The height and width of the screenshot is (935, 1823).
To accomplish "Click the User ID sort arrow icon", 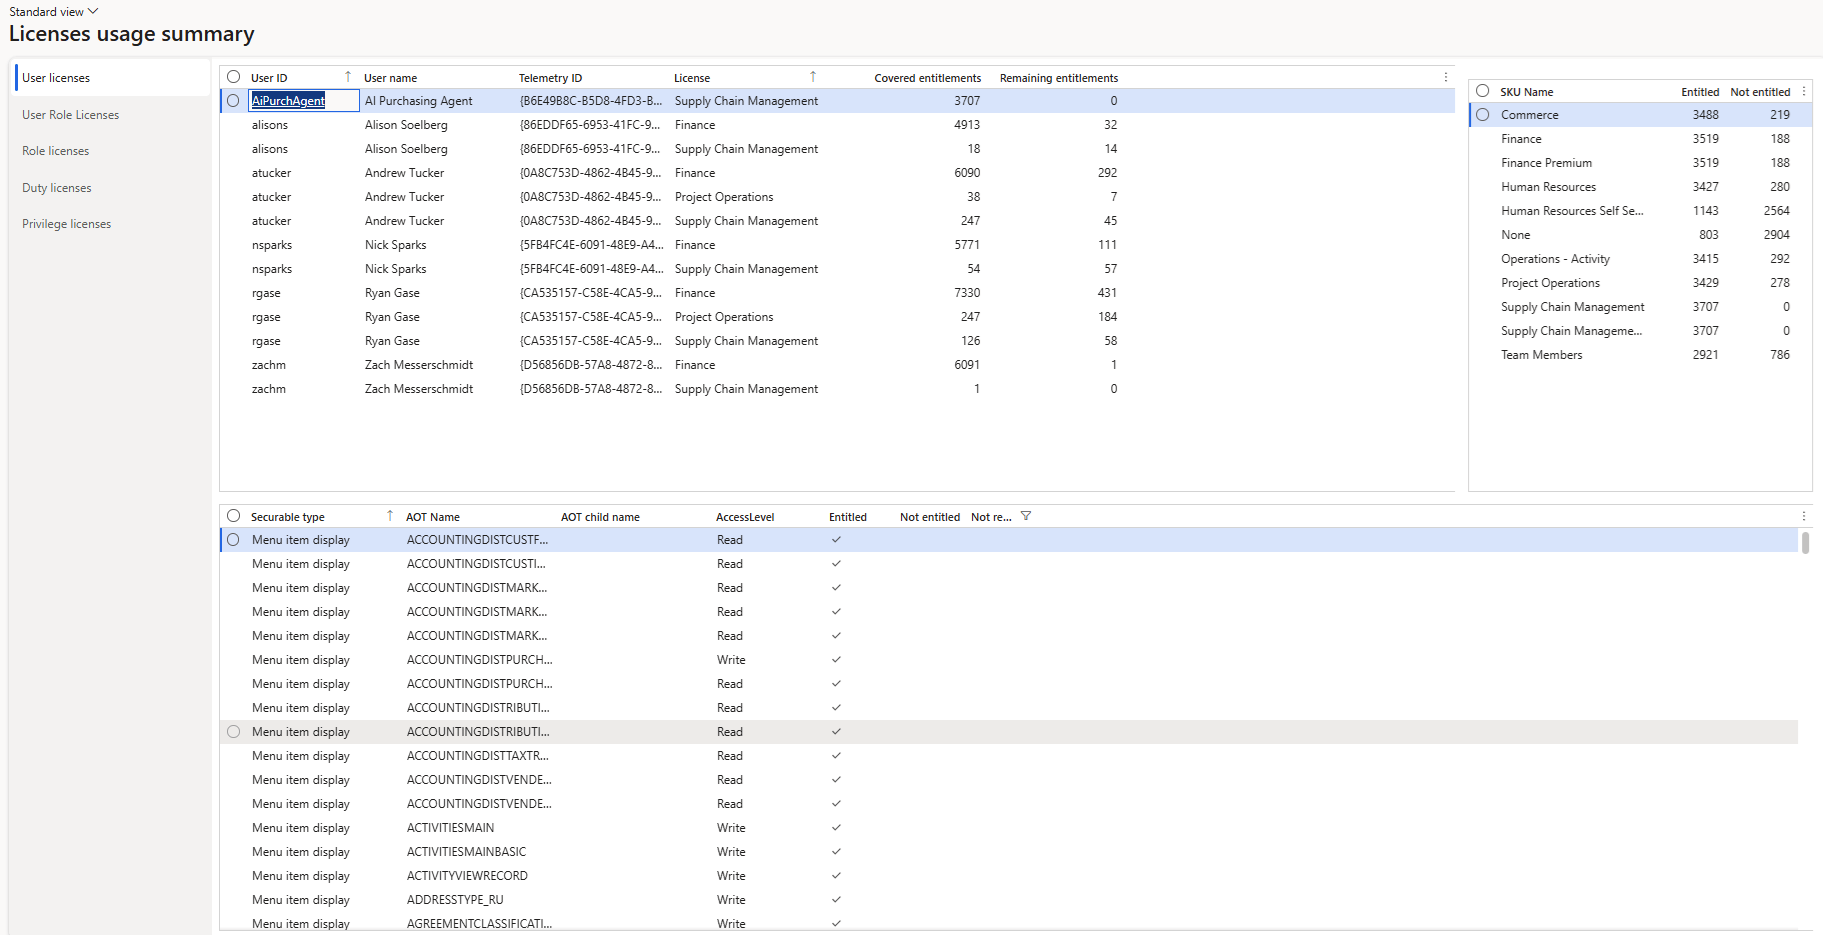I will click(348, 77).
